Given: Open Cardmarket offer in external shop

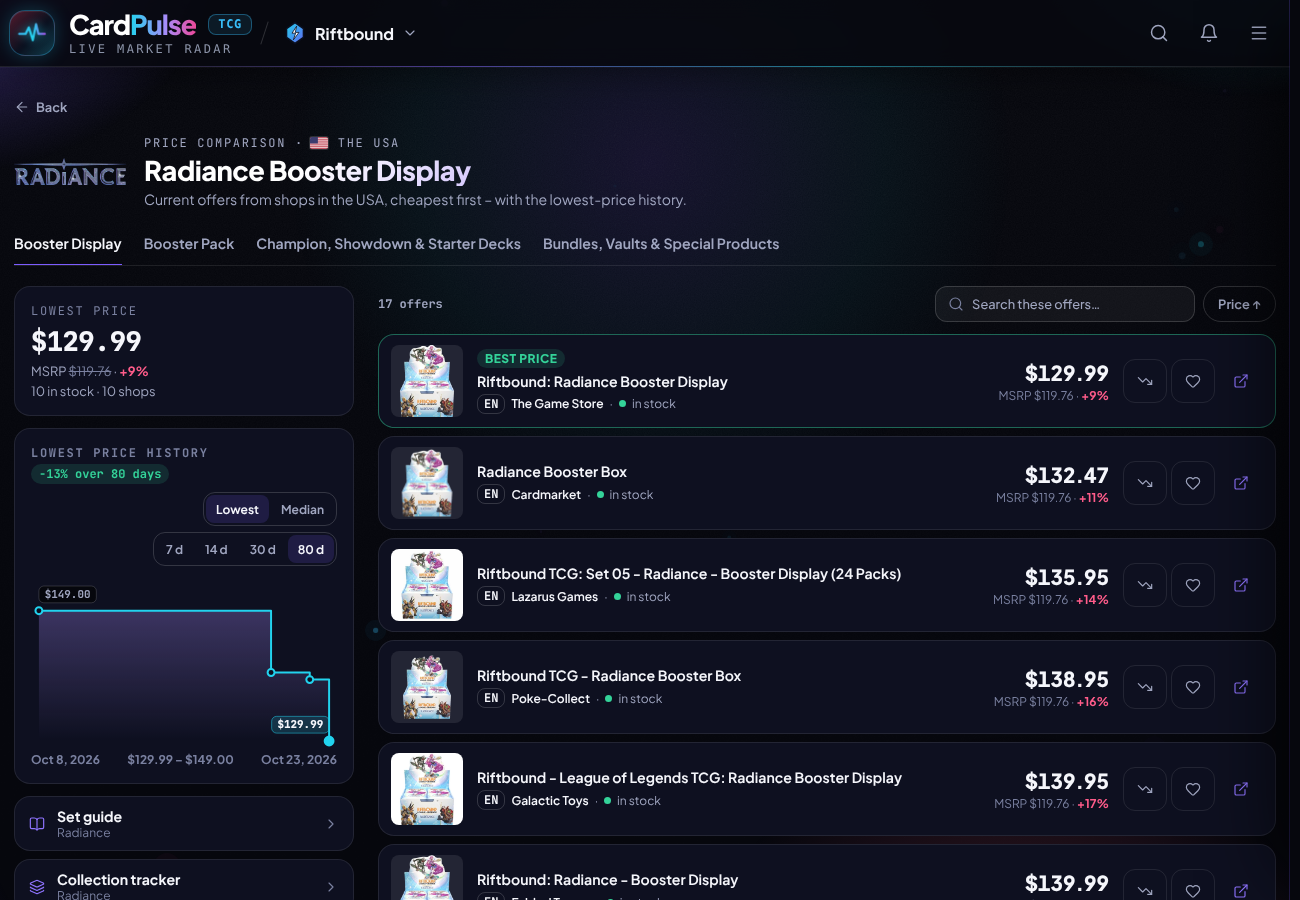Looking at the screenshot, I should tap(1241, 483).
